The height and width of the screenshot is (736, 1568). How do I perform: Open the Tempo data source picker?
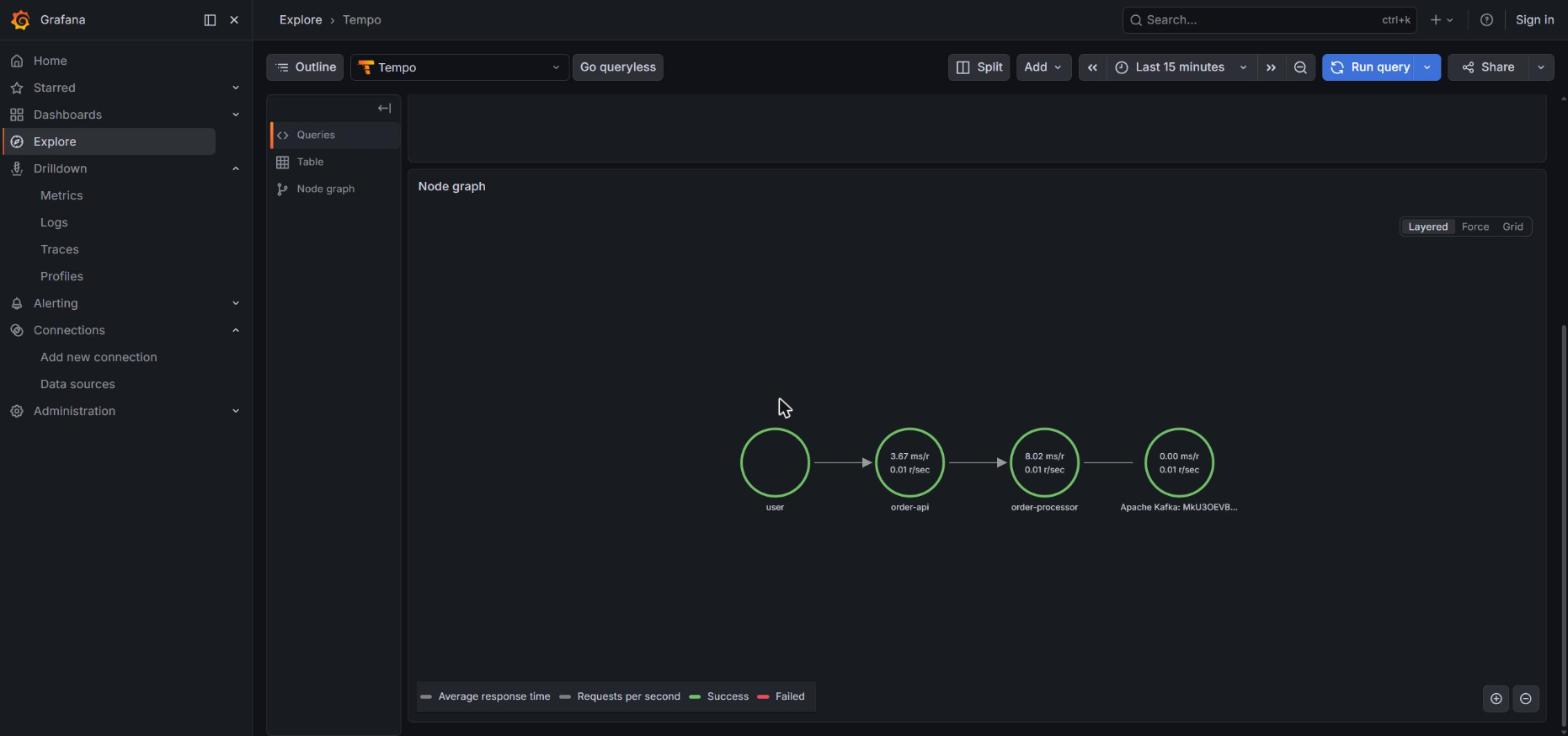pos(459,68)
